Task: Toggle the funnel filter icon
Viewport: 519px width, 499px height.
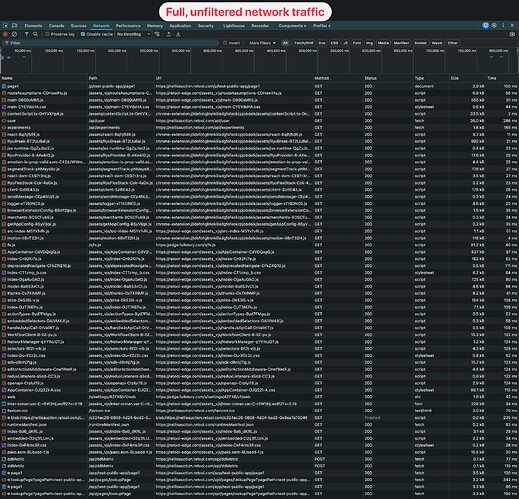Action: pyautogui.click(x=27, y=34)
